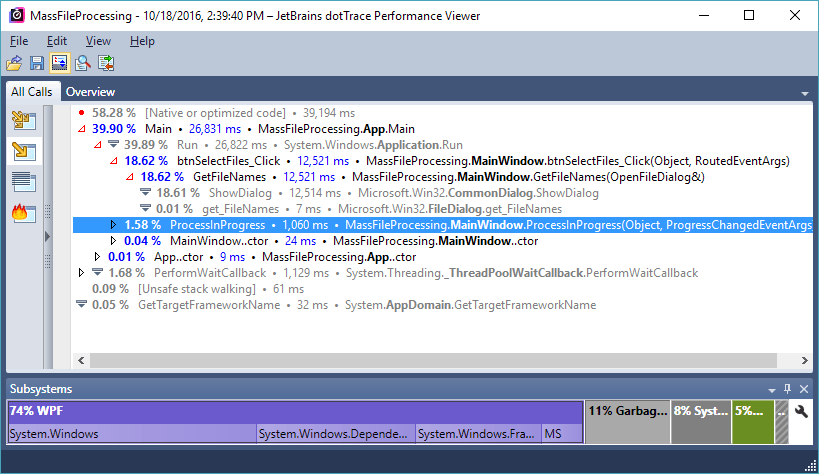The image size is (819, 474).
Task: Open the Edit menu
Action: (56, 41)
